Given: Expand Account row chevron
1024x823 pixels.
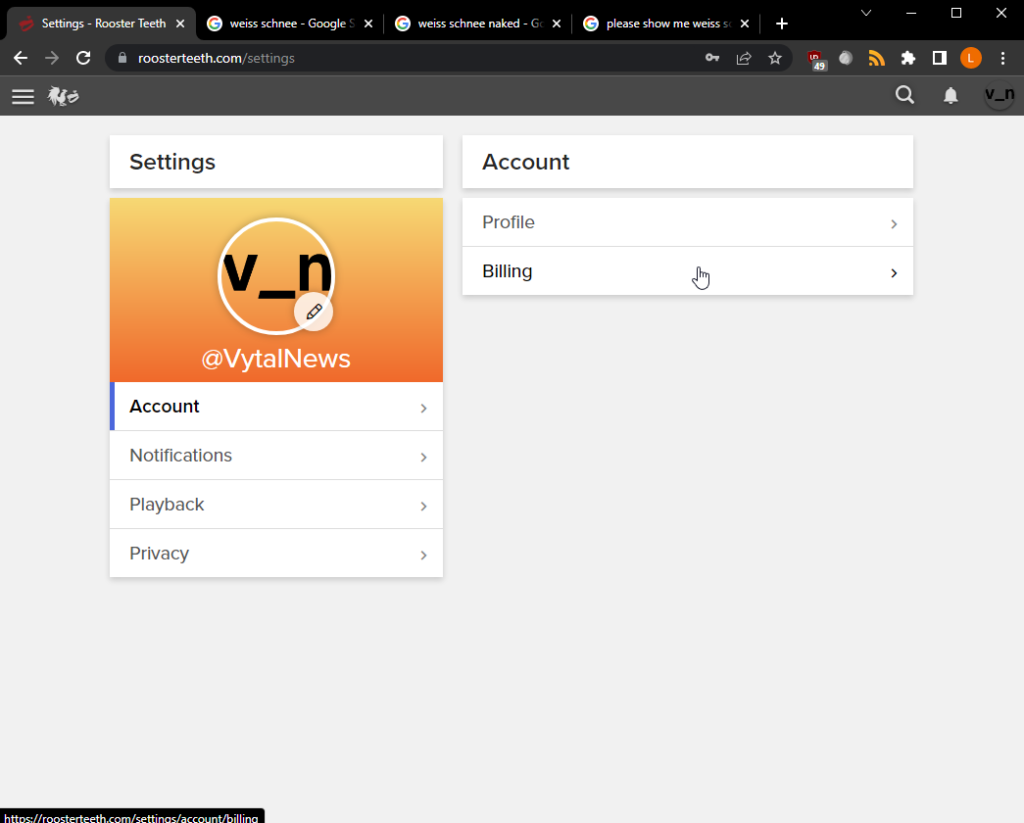Looking at the screenshot, I should point(423,408).
